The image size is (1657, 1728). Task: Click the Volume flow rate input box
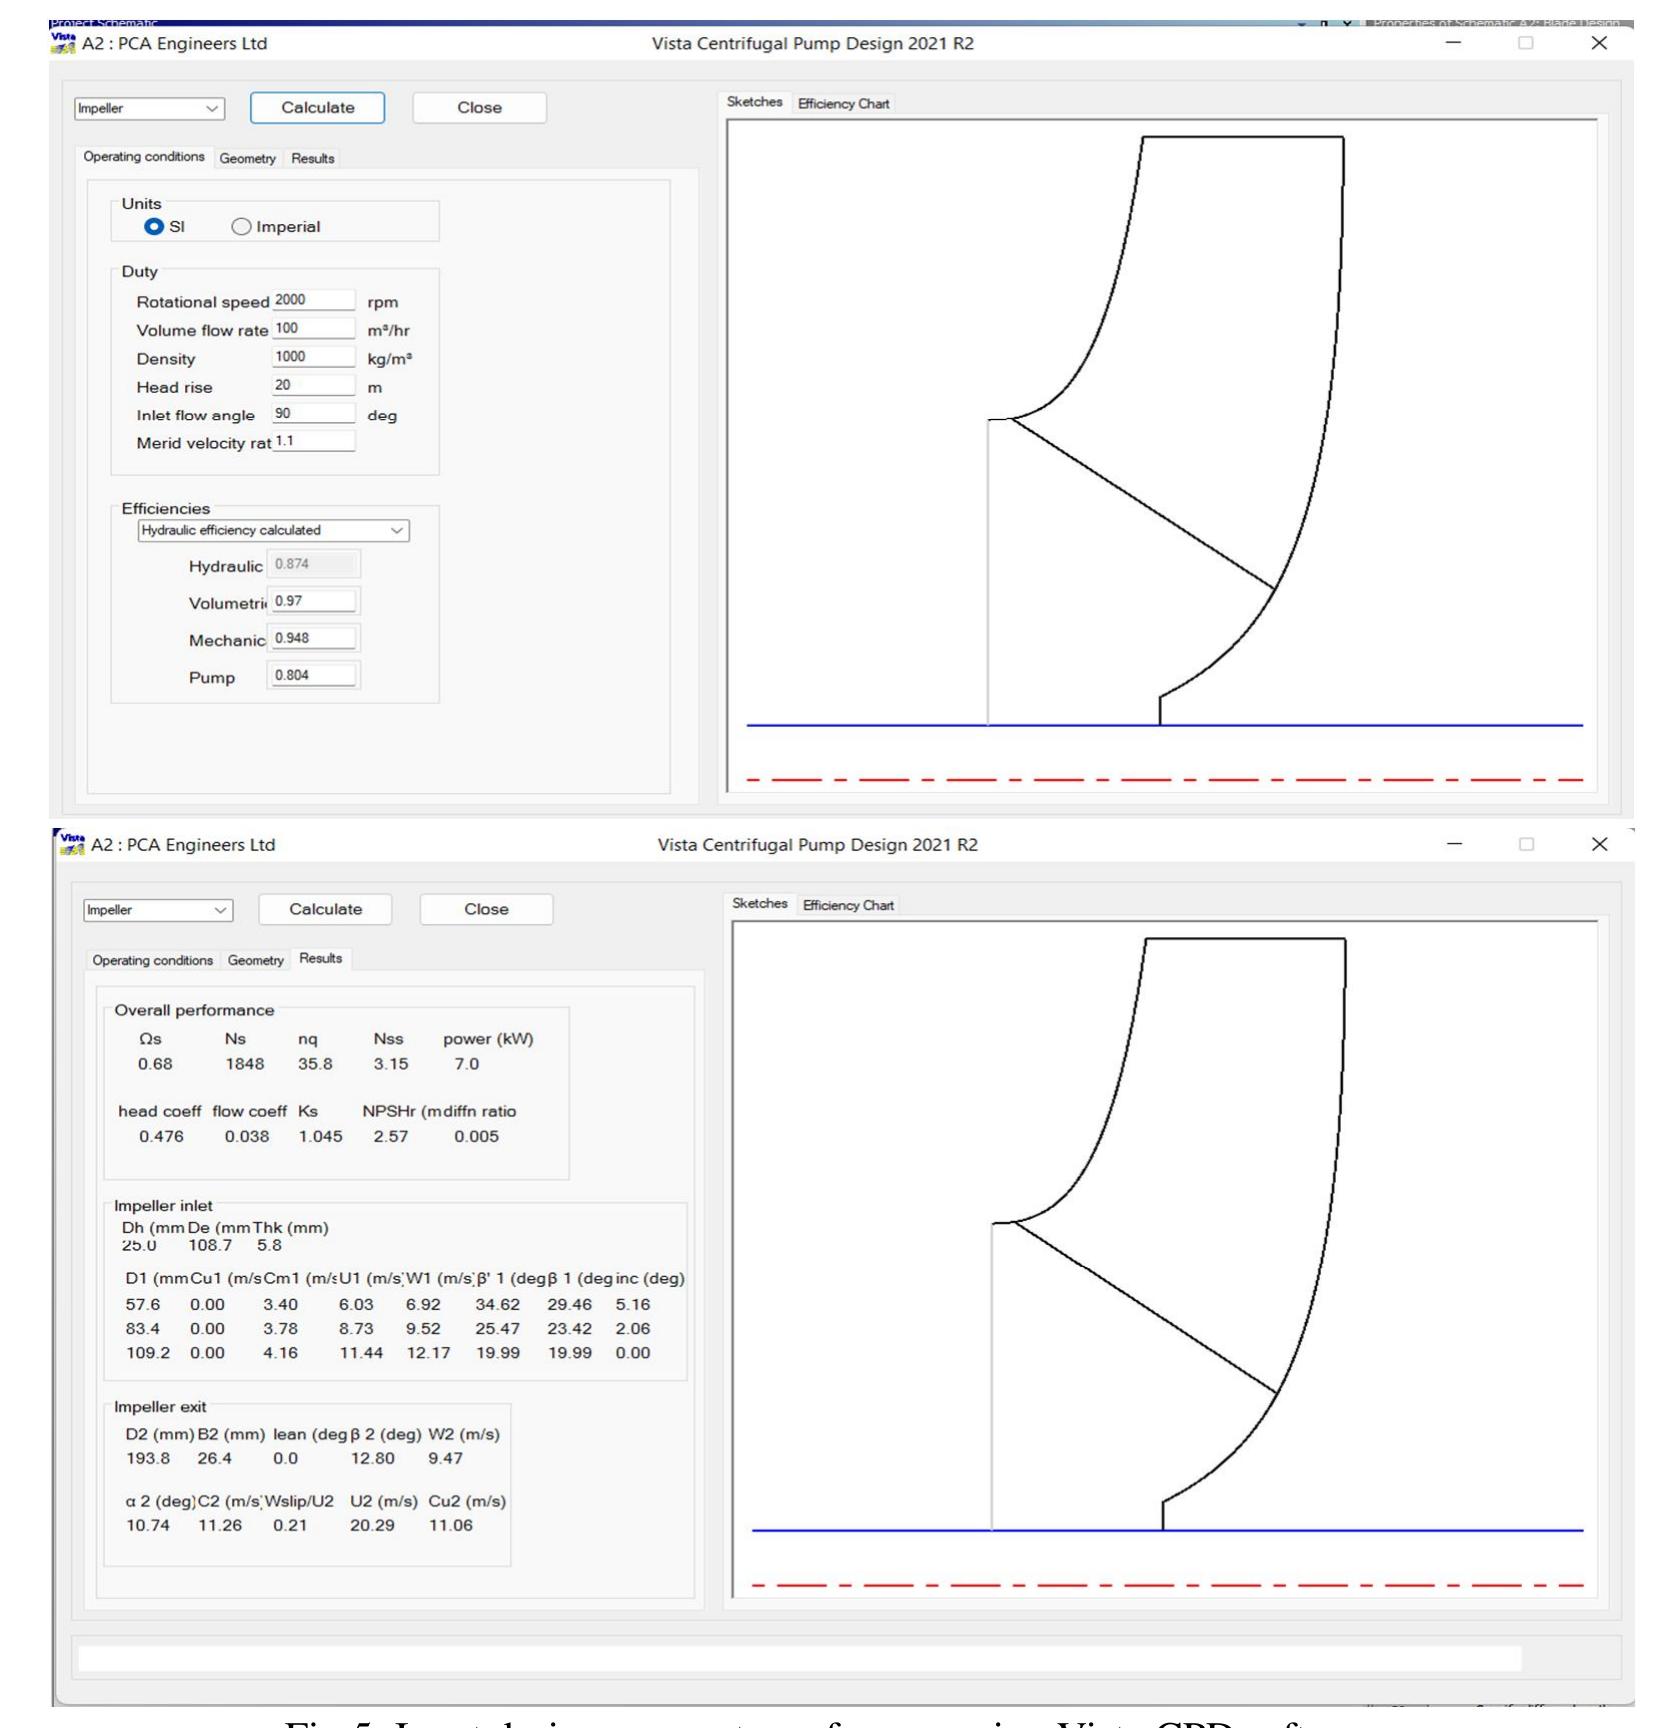313,329
